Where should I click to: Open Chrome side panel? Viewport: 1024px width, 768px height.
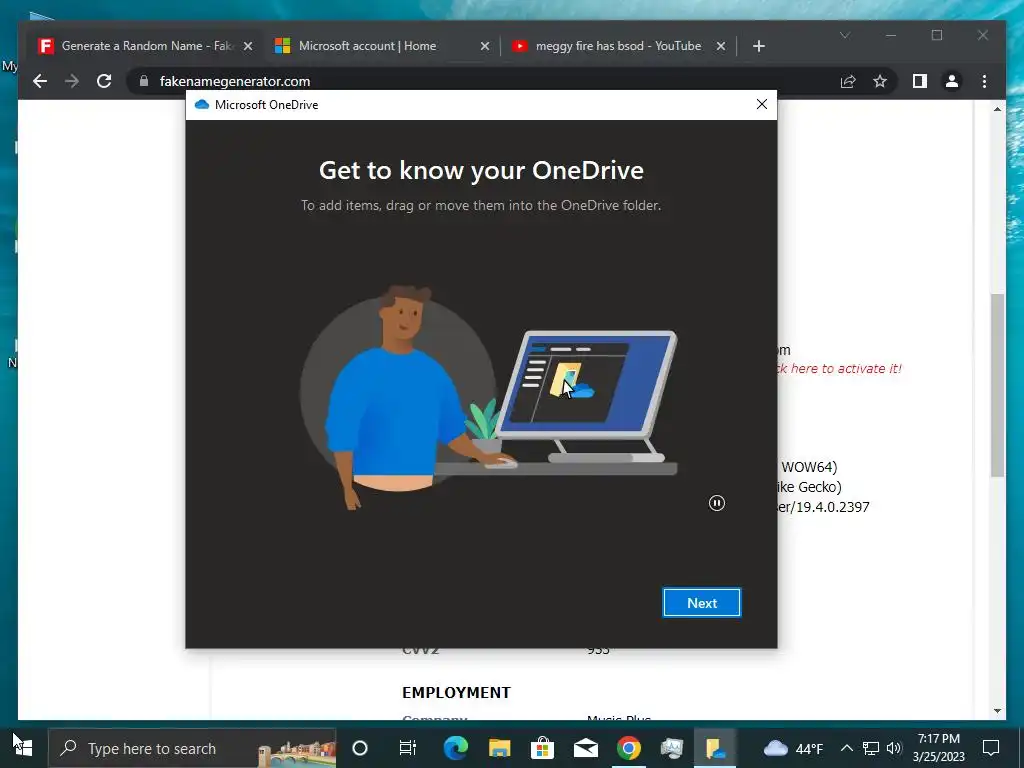click(x=920, y=81)
